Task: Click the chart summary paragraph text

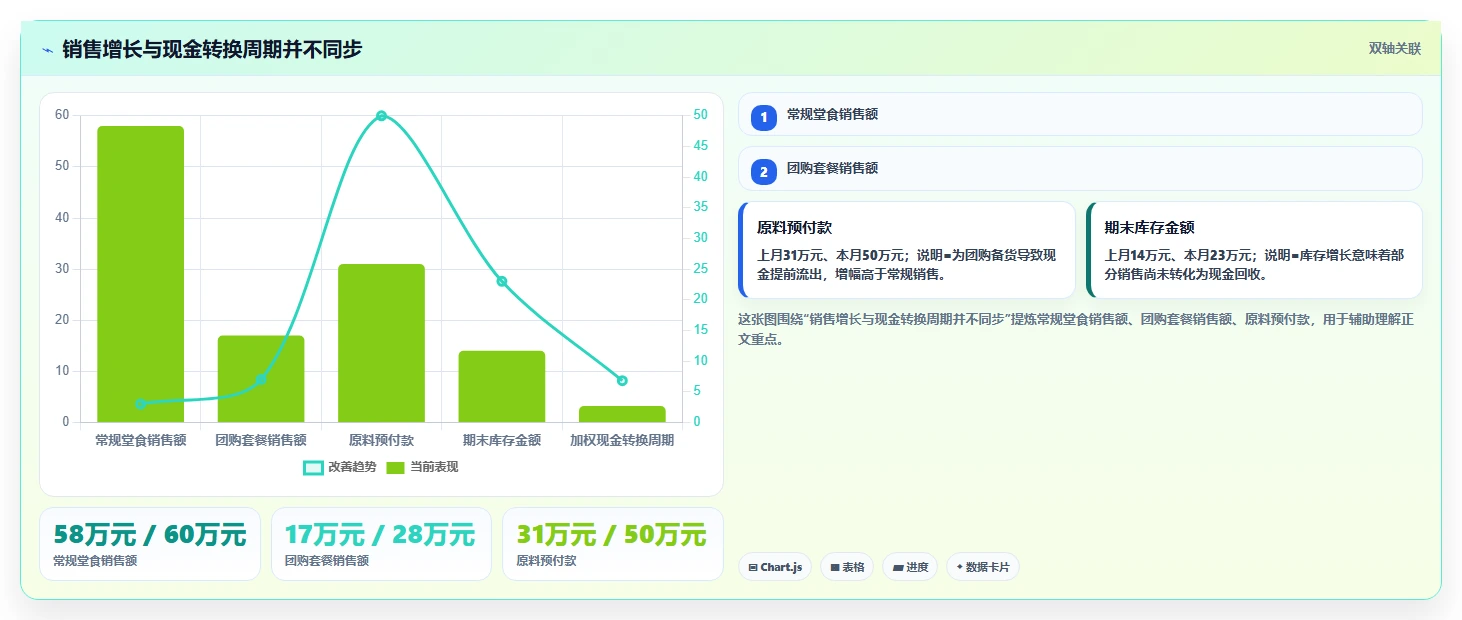Action: pos(1076,329)
